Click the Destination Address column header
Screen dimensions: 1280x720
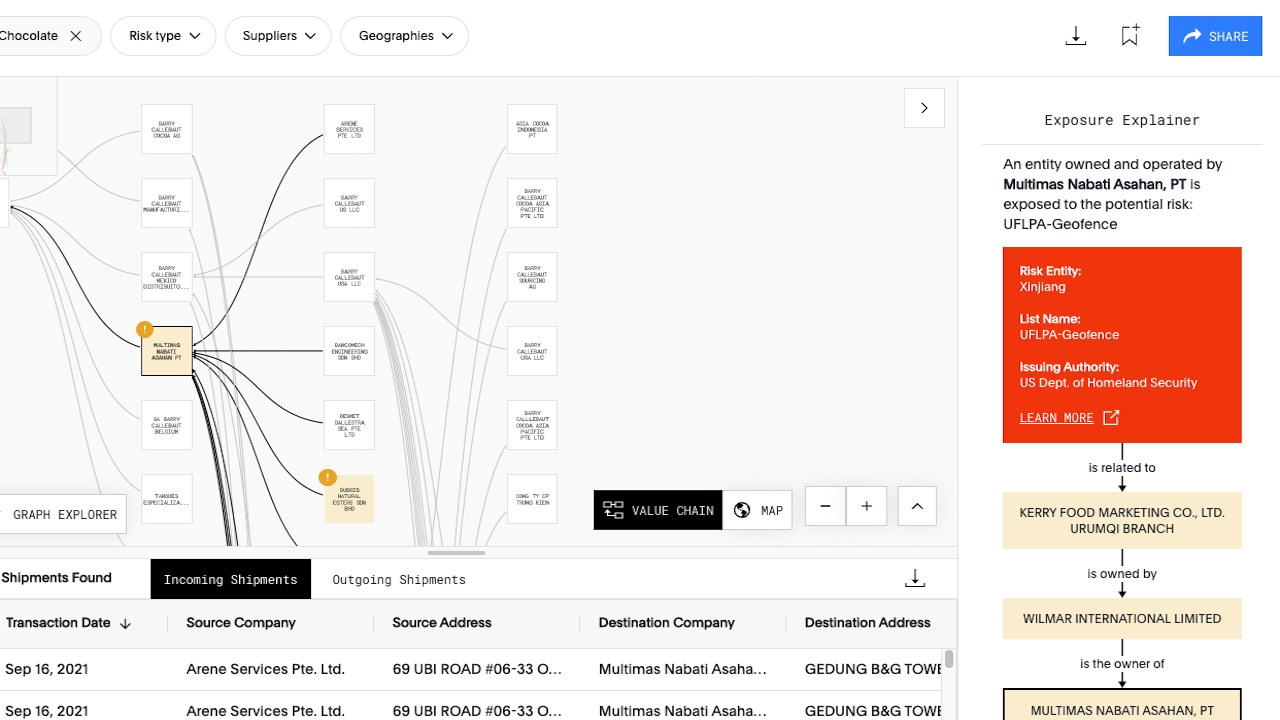click(x=867, y=622)
